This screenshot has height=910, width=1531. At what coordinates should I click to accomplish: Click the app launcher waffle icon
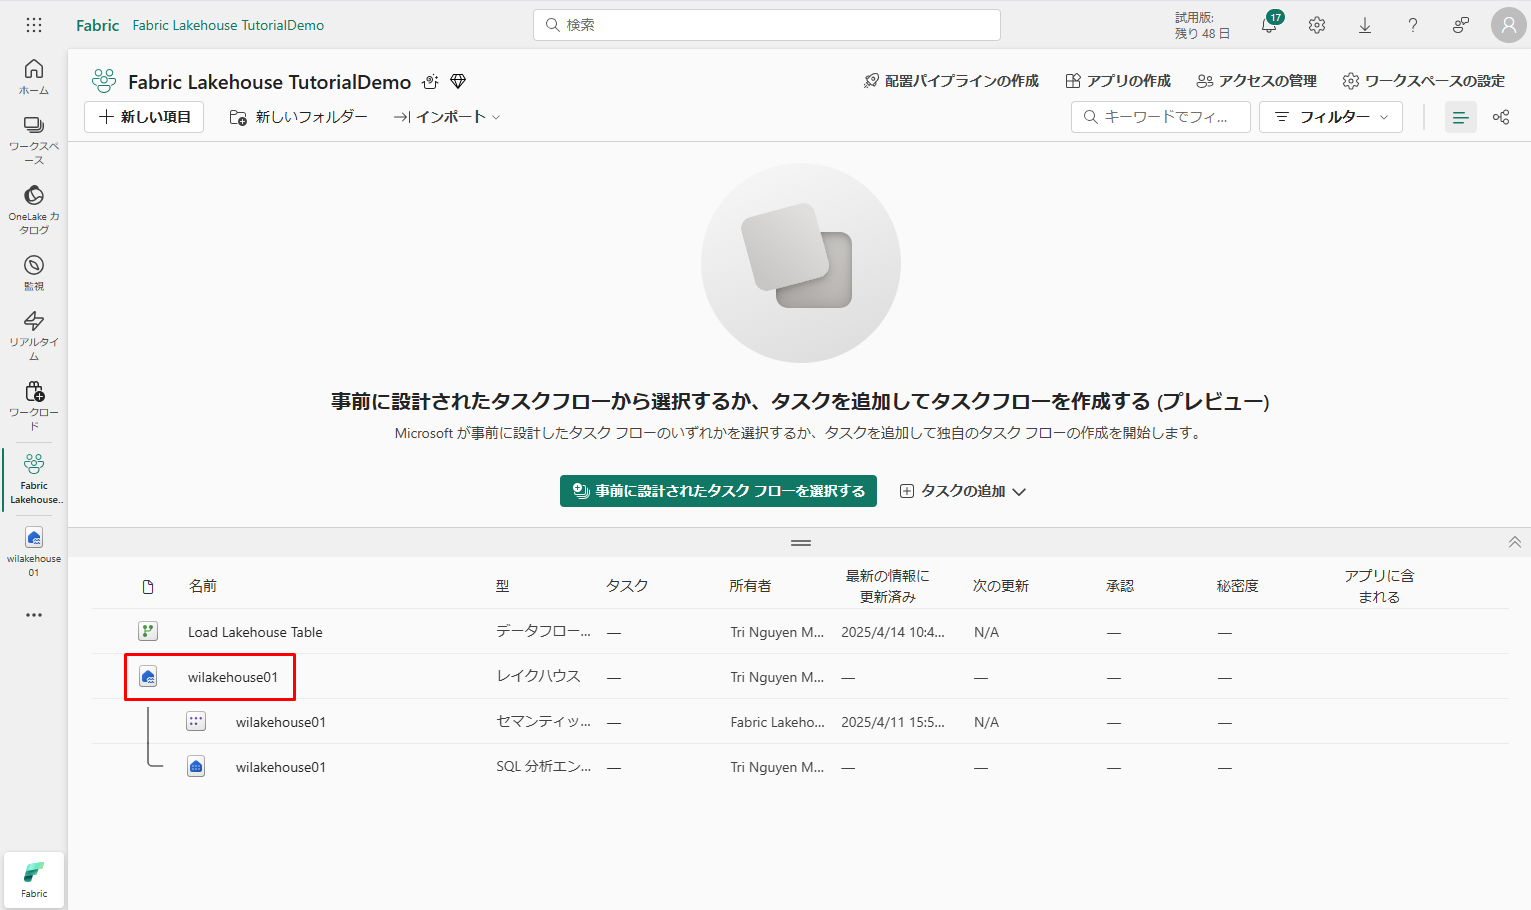pyautogui.click(x=34, y=25)
